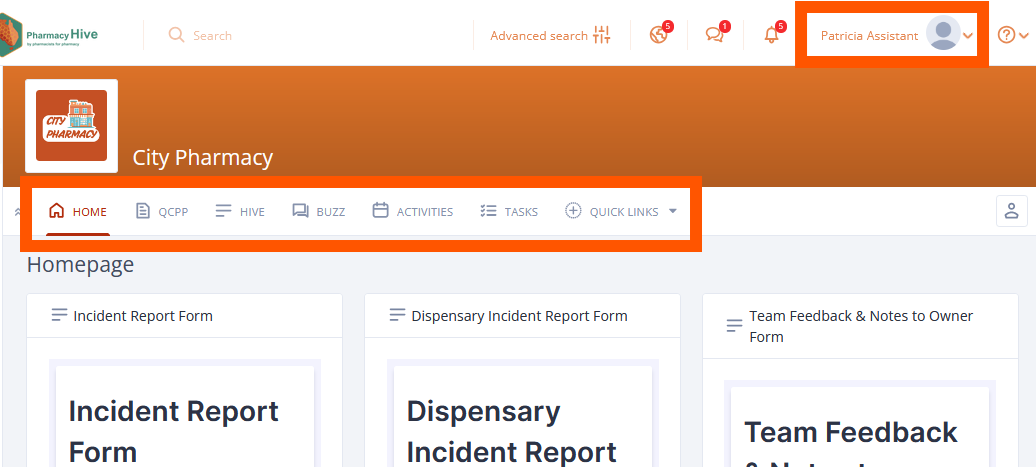Open the bell notifications icon
Image resolution: width=1036 pixels, height=467 pixels.
(771, 35)
